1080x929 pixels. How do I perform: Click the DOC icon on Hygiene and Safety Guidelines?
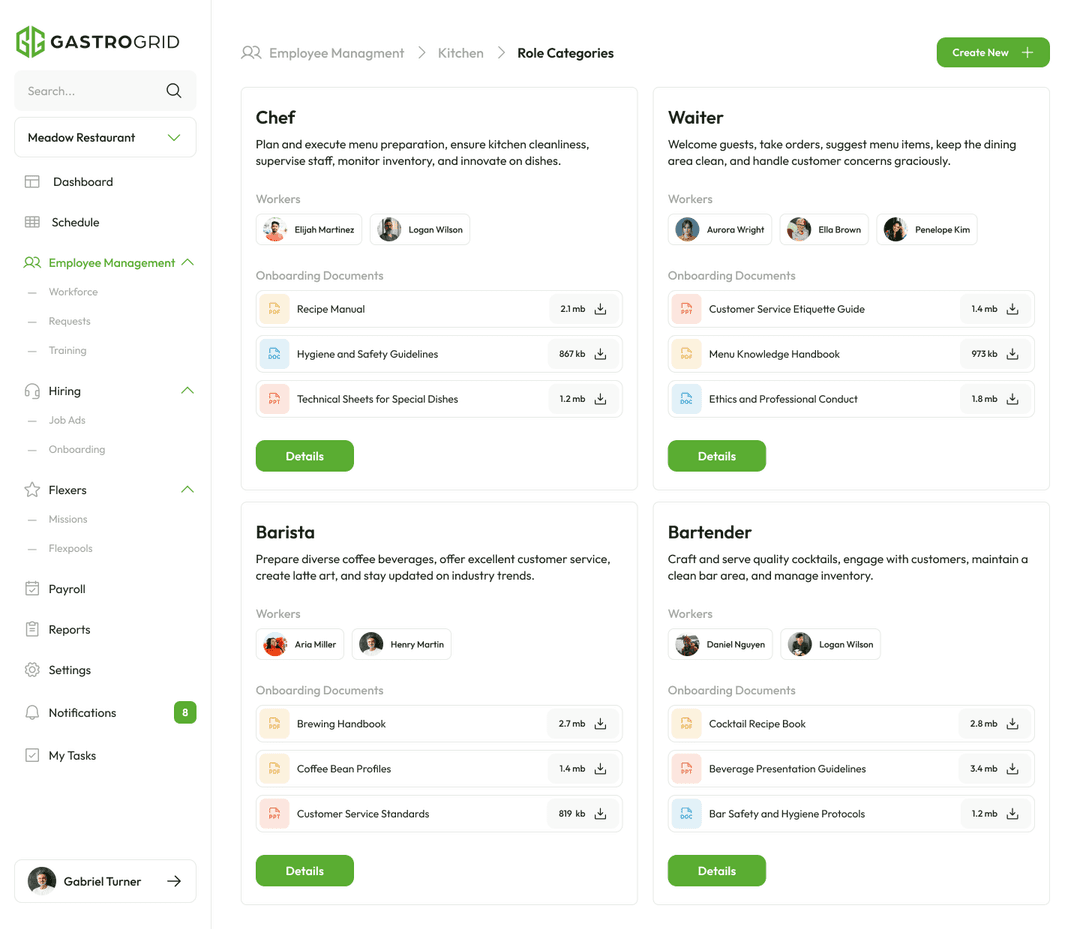tap(273, 353)
